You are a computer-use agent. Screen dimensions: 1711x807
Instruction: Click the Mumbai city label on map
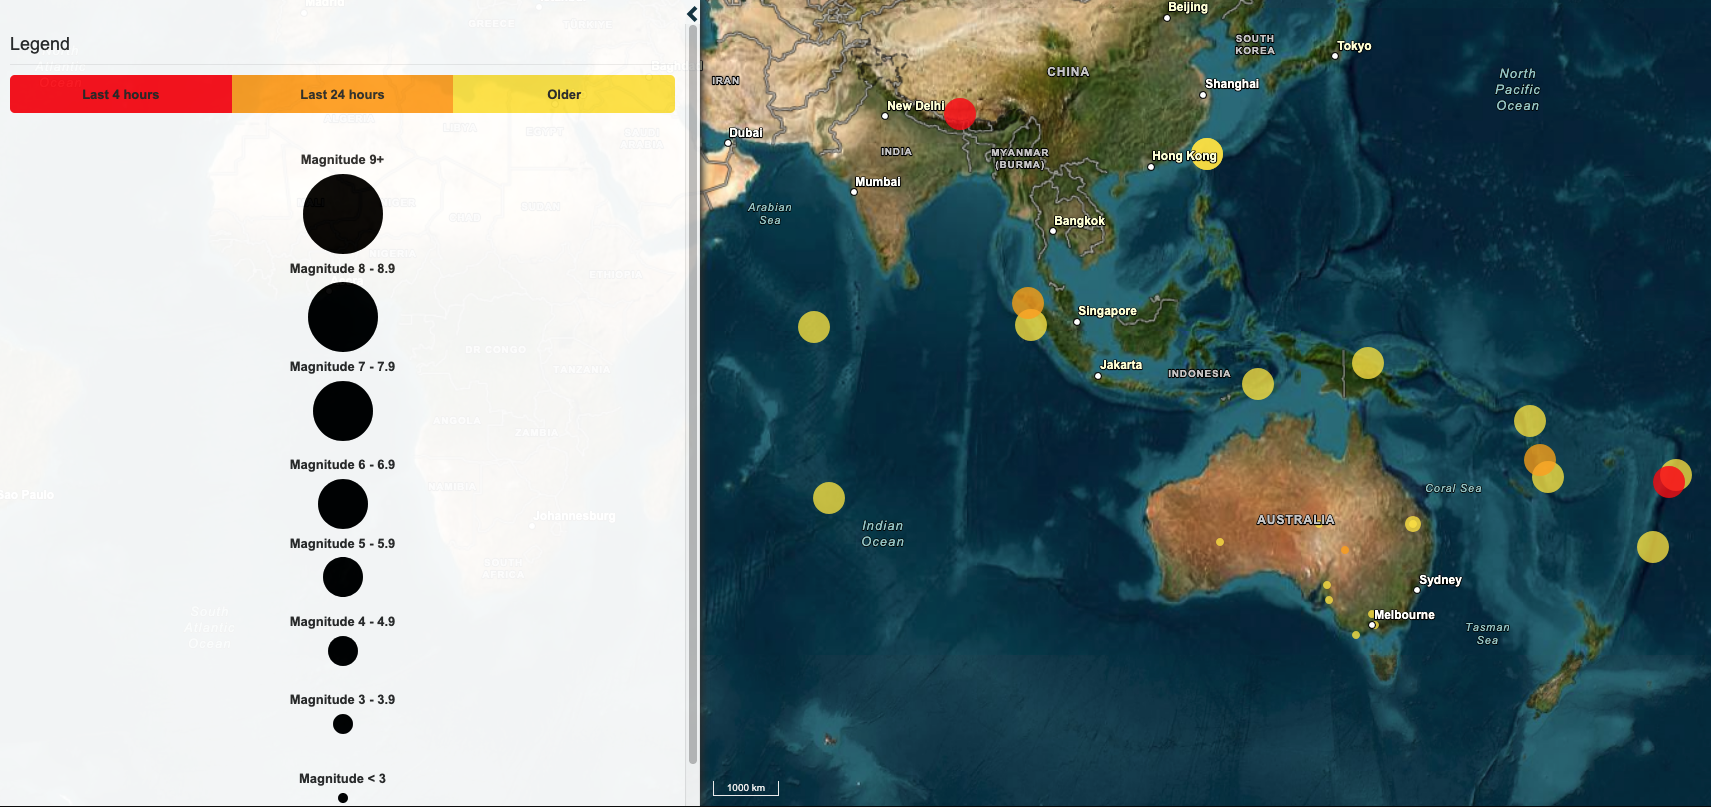[878, 182]
